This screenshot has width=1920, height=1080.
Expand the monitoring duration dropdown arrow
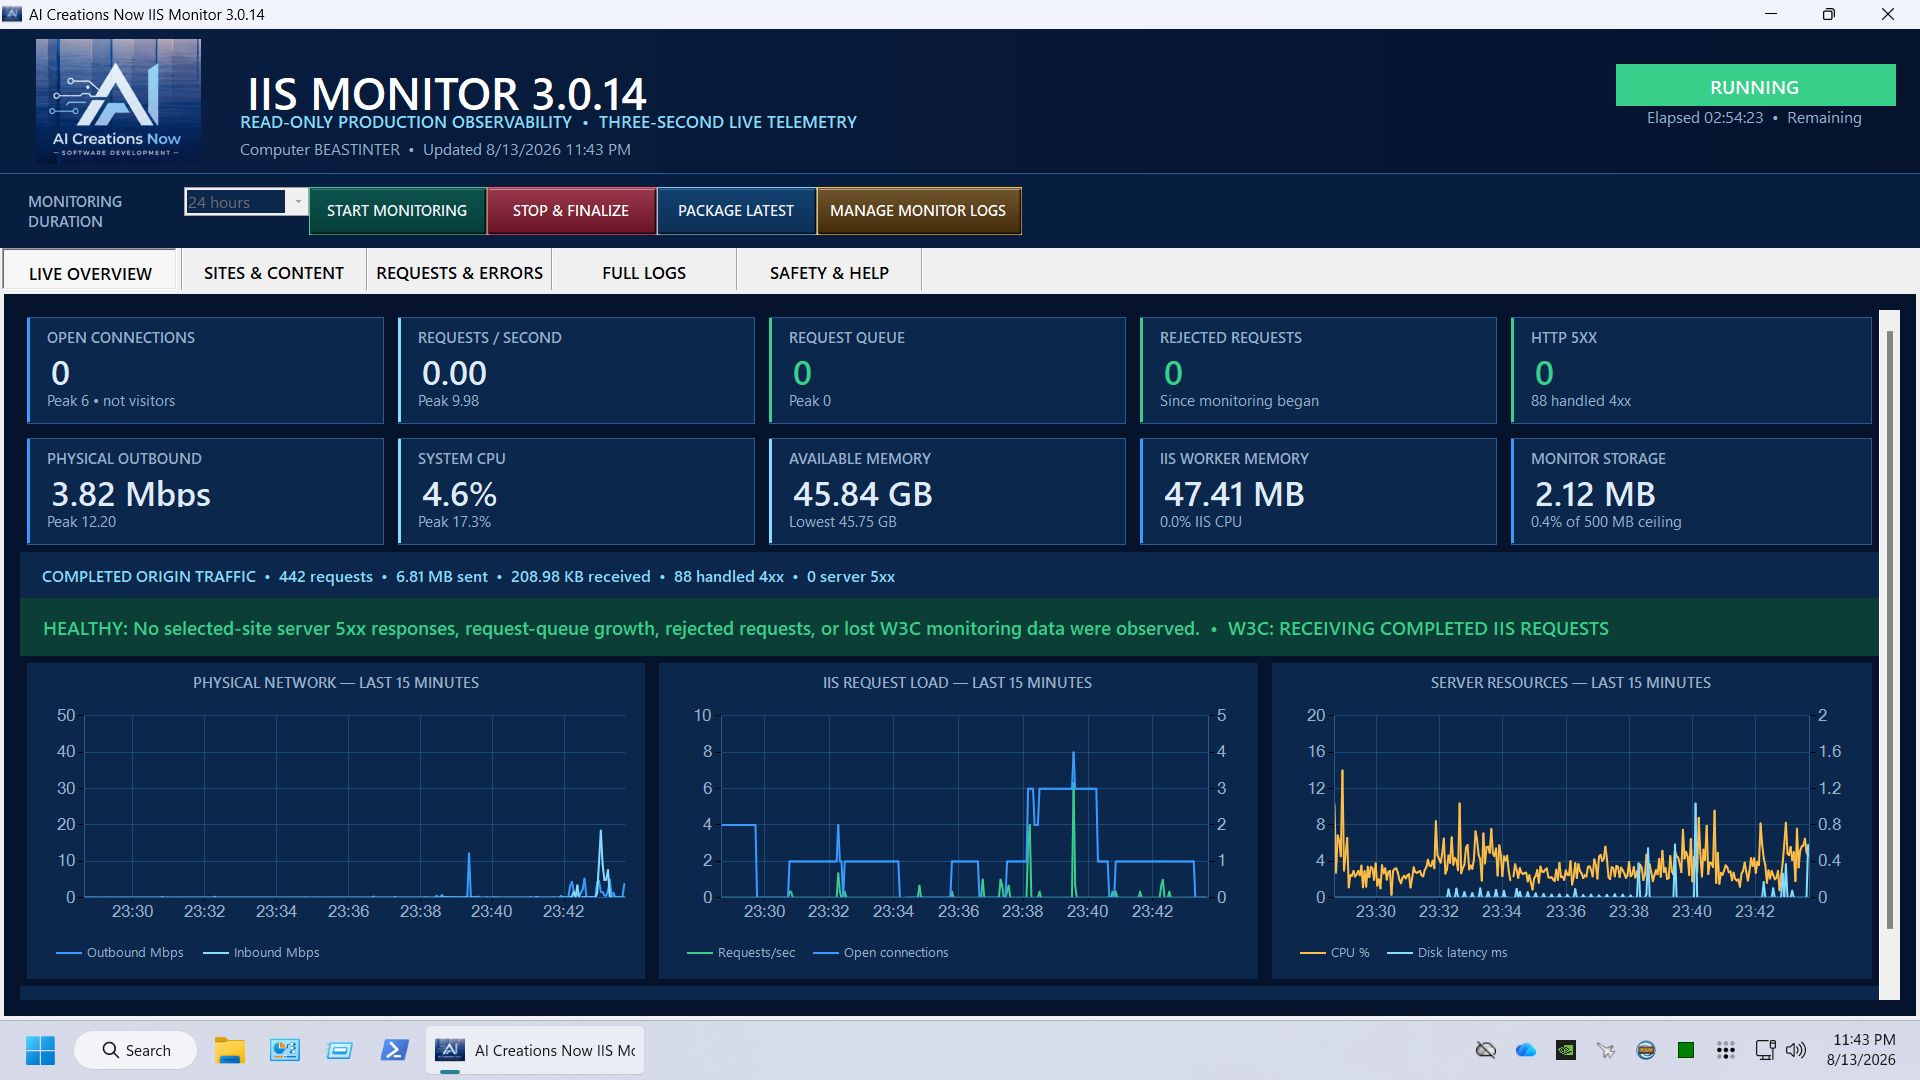coord(297,202)
